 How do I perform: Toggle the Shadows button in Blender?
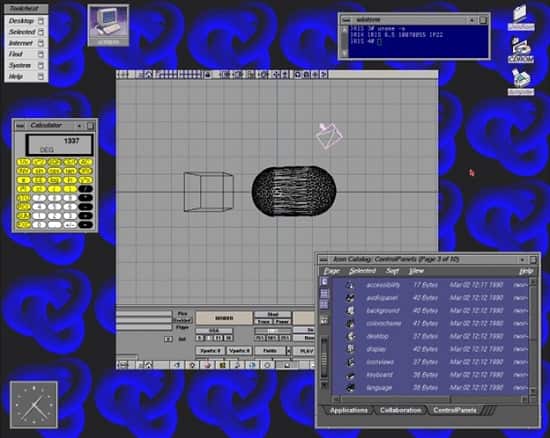pos(273,314)
